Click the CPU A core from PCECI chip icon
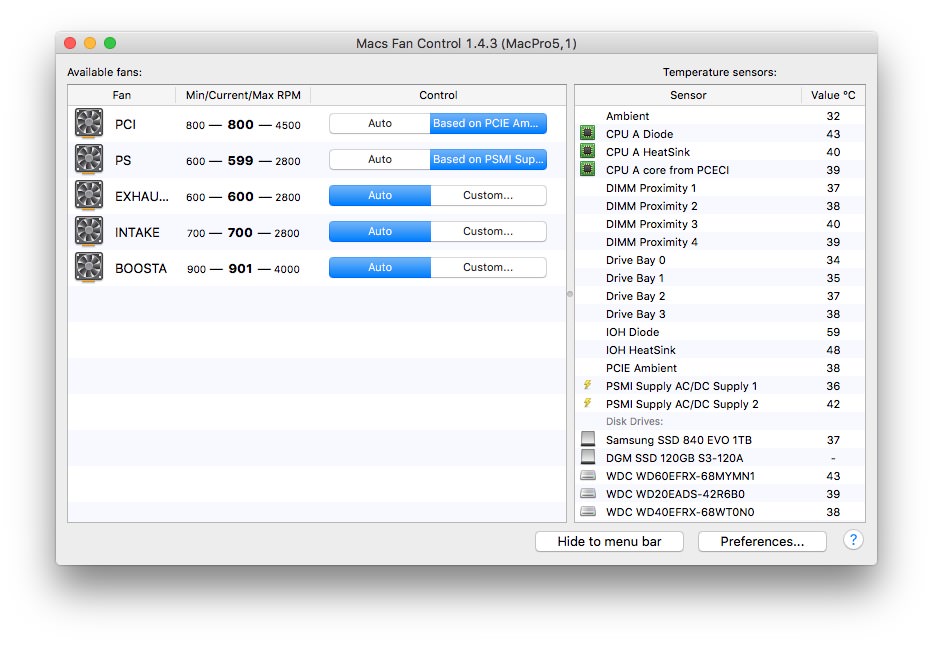 (x=587, y=169)
